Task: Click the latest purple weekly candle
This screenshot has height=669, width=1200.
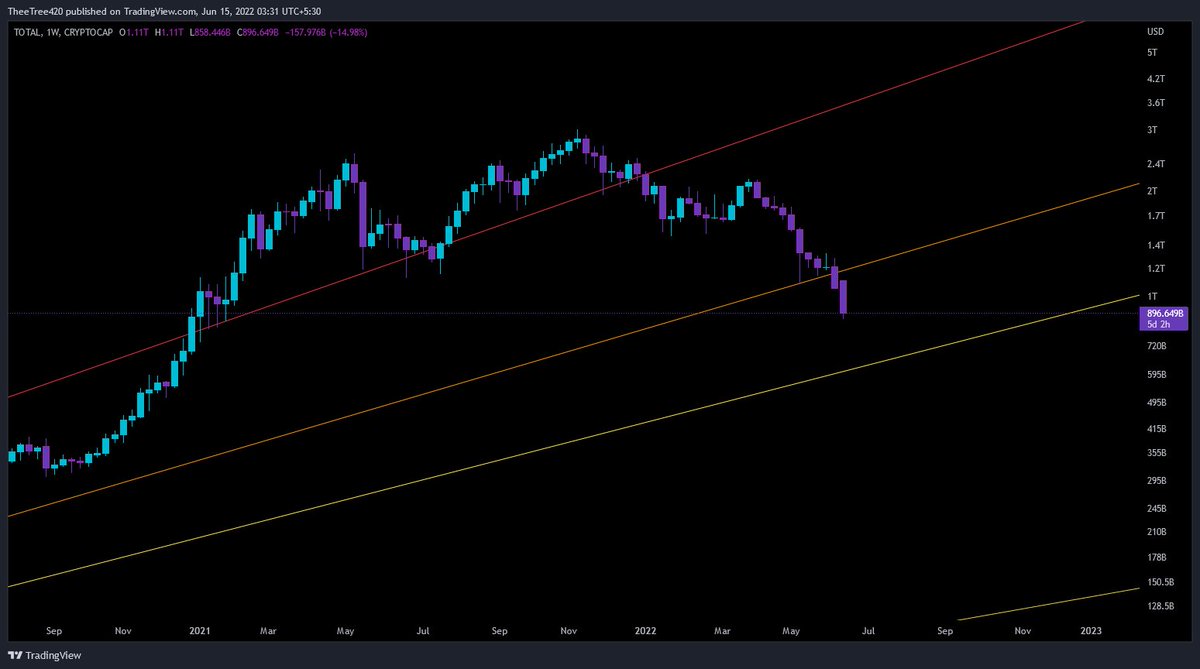Action: [x=844, y=298]
